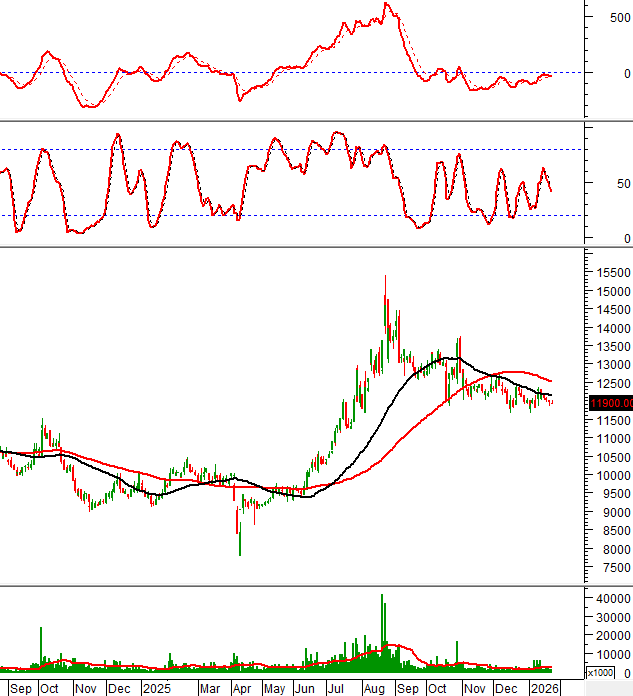Click the 500 label on the top indicator axis
Image resolution: width=633 pixels, height=696 pixels.
[606, 17]
